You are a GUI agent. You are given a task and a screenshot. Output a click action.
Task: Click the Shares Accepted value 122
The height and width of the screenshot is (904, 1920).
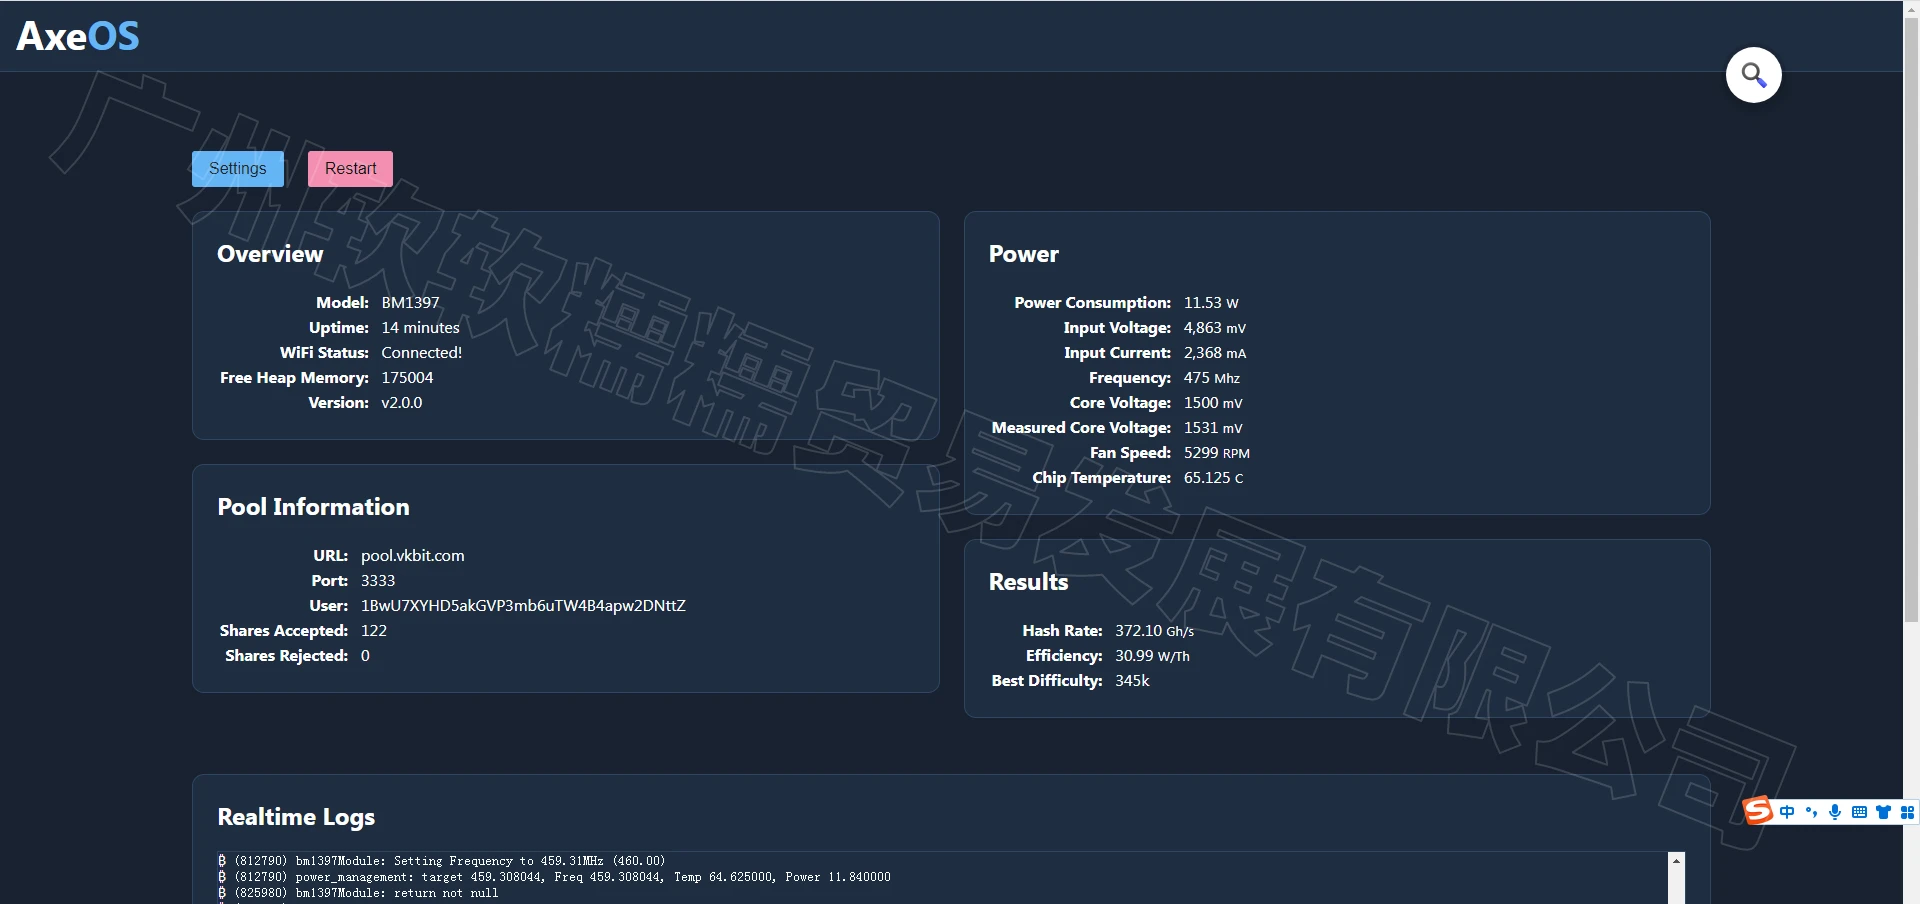pos(374,631)
